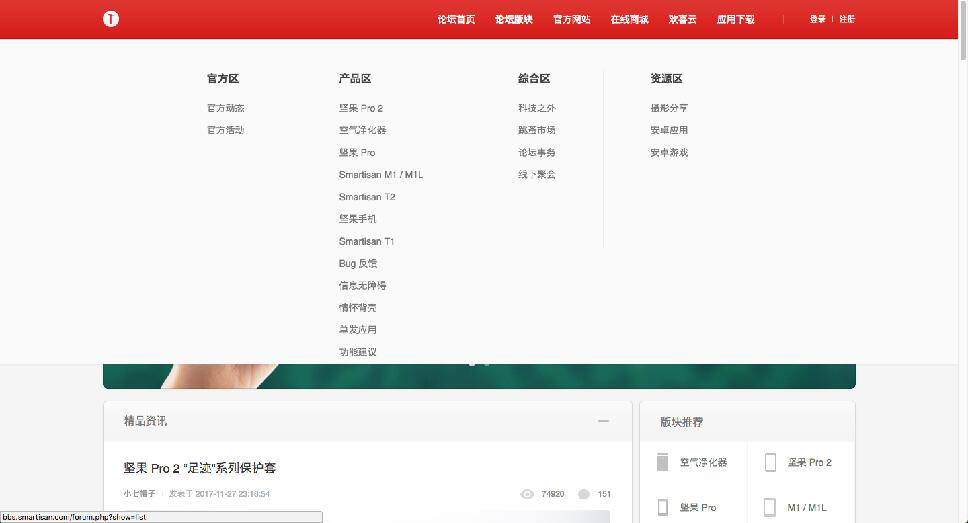Open 科技之外 under 综合区
The image size is (968, 523).
(536, 108)
